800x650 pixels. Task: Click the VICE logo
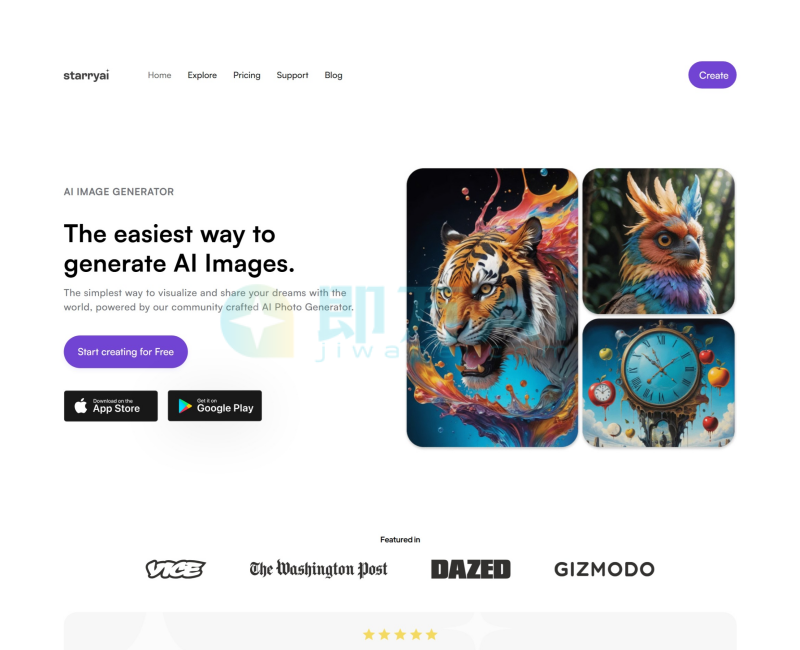tap(176, 569)
